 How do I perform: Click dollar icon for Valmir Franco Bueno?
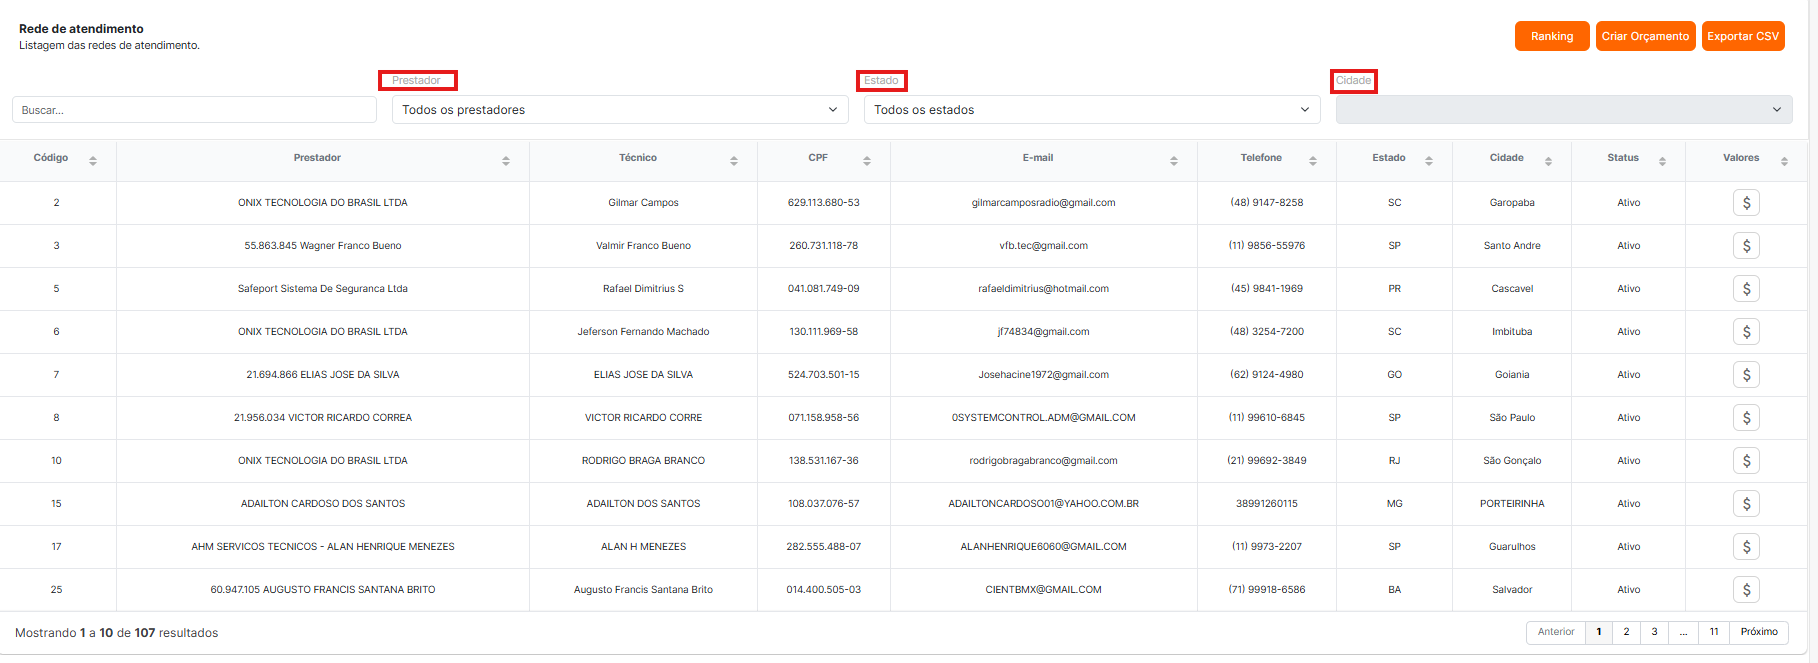tap(1746, 246)
